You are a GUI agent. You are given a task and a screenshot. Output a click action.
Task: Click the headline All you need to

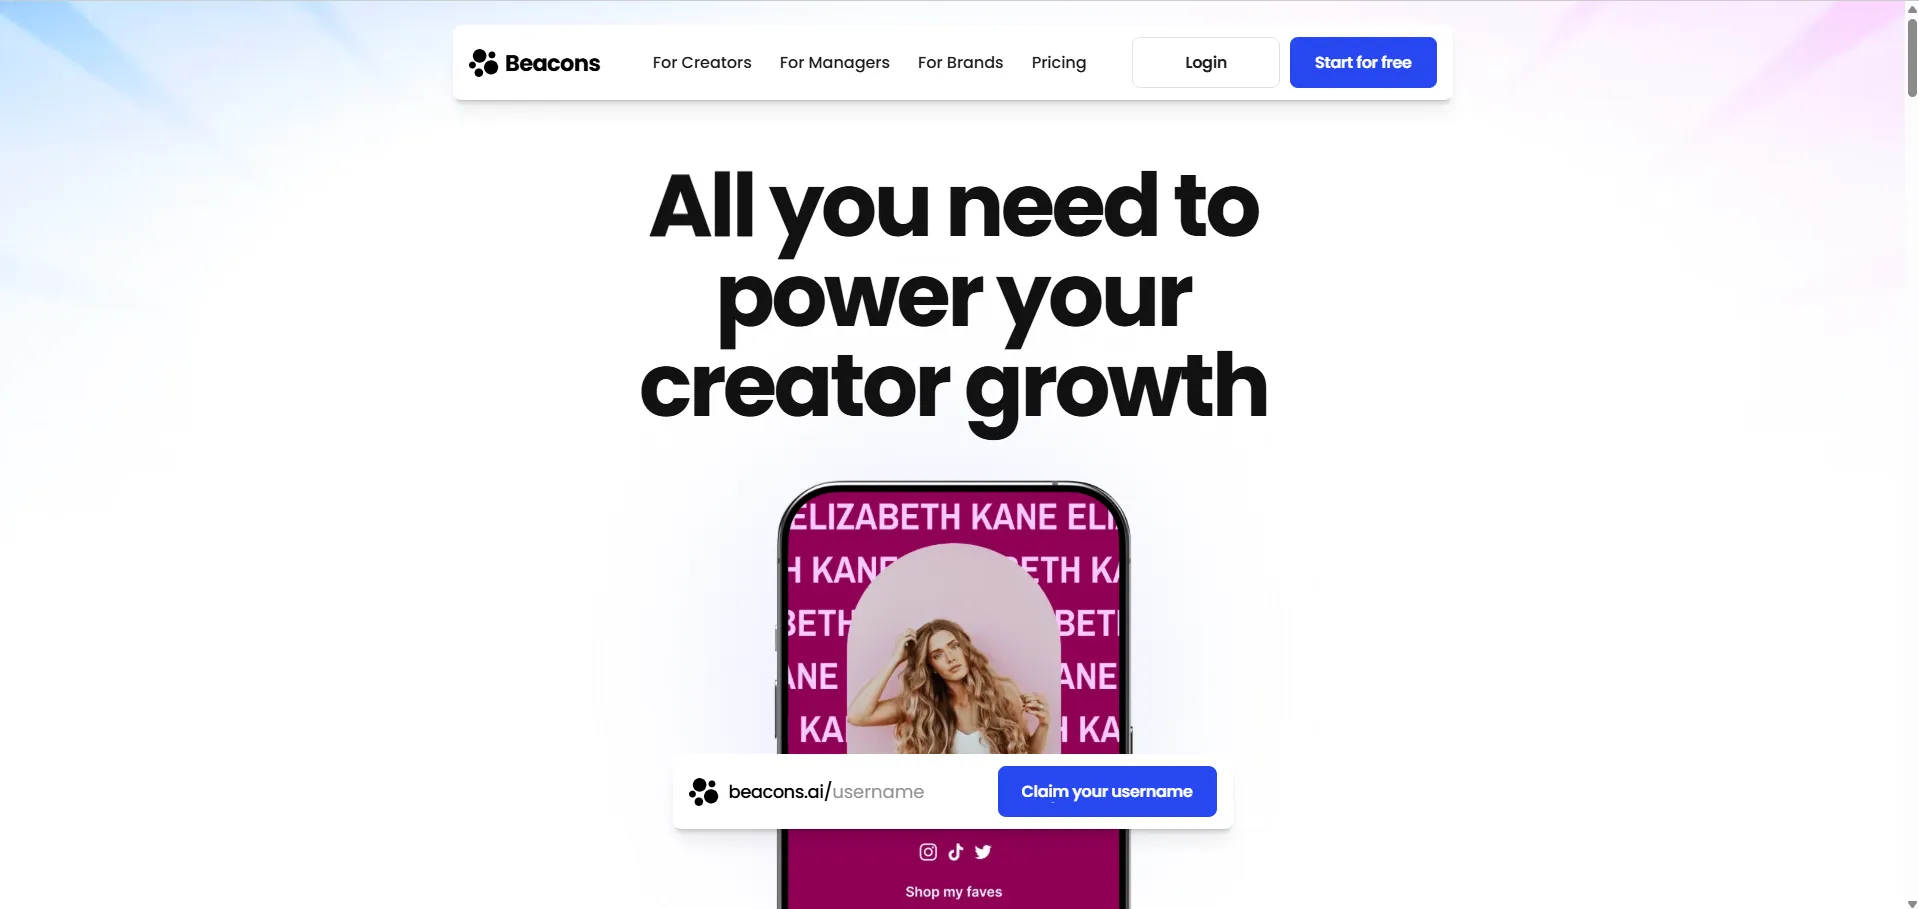954,206
